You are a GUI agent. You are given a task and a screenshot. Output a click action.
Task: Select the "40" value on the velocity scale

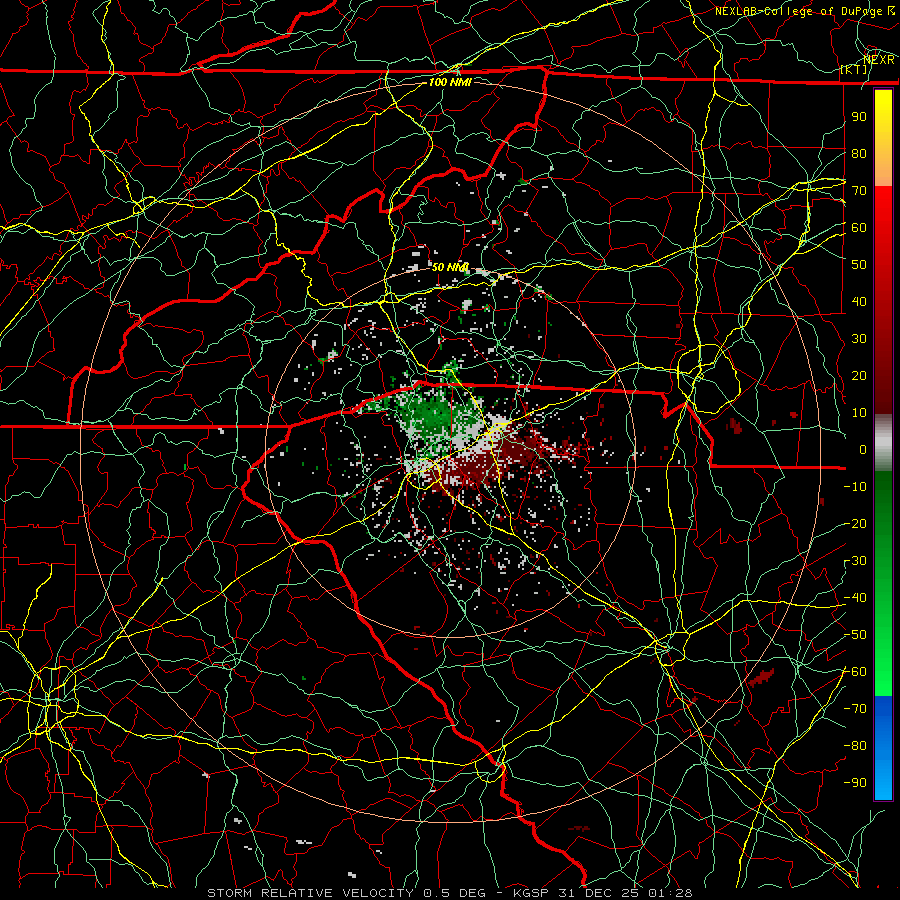point(859,301)
